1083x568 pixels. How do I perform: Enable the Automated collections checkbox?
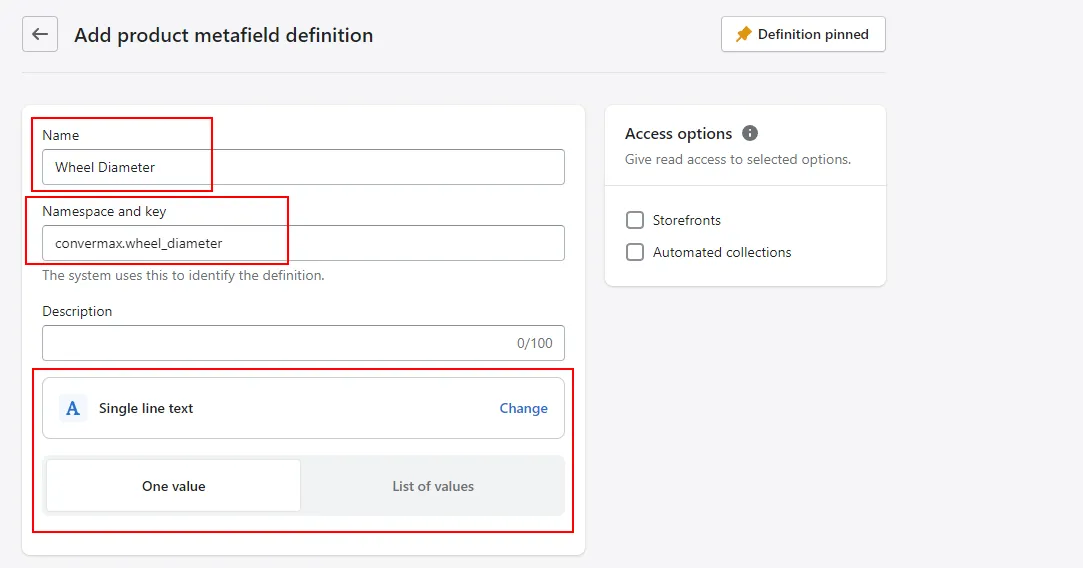[x=635, y=252]
